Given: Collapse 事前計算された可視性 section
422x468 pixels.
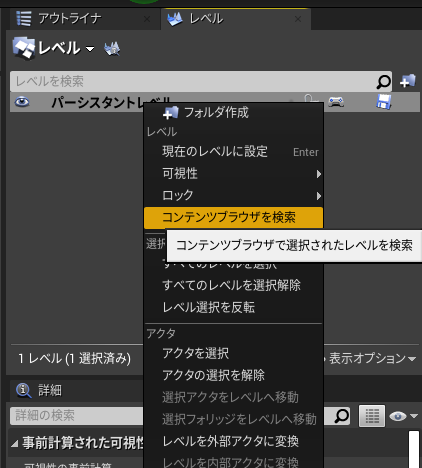Looking at the screenshot, I should 14,444.
